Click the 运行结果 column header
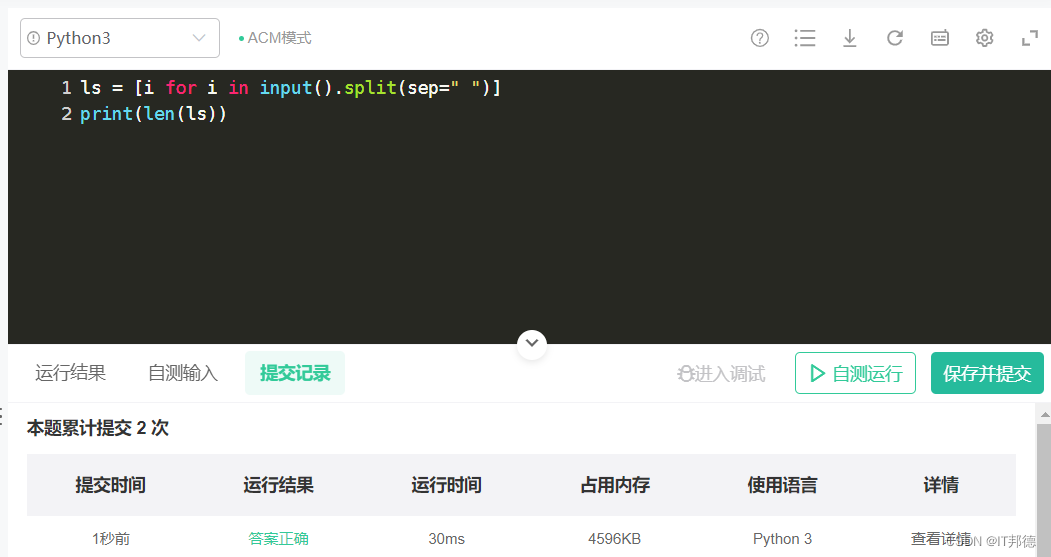This screenshot has width=1051, height=557. click(x=278, y=485)
